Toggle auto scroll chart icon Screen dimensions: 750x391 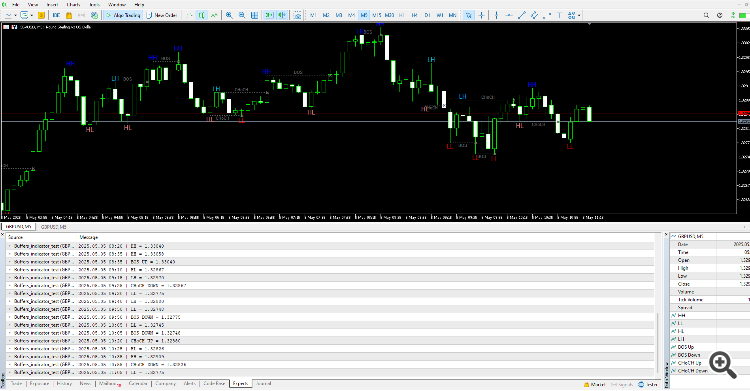click(269, 15)
